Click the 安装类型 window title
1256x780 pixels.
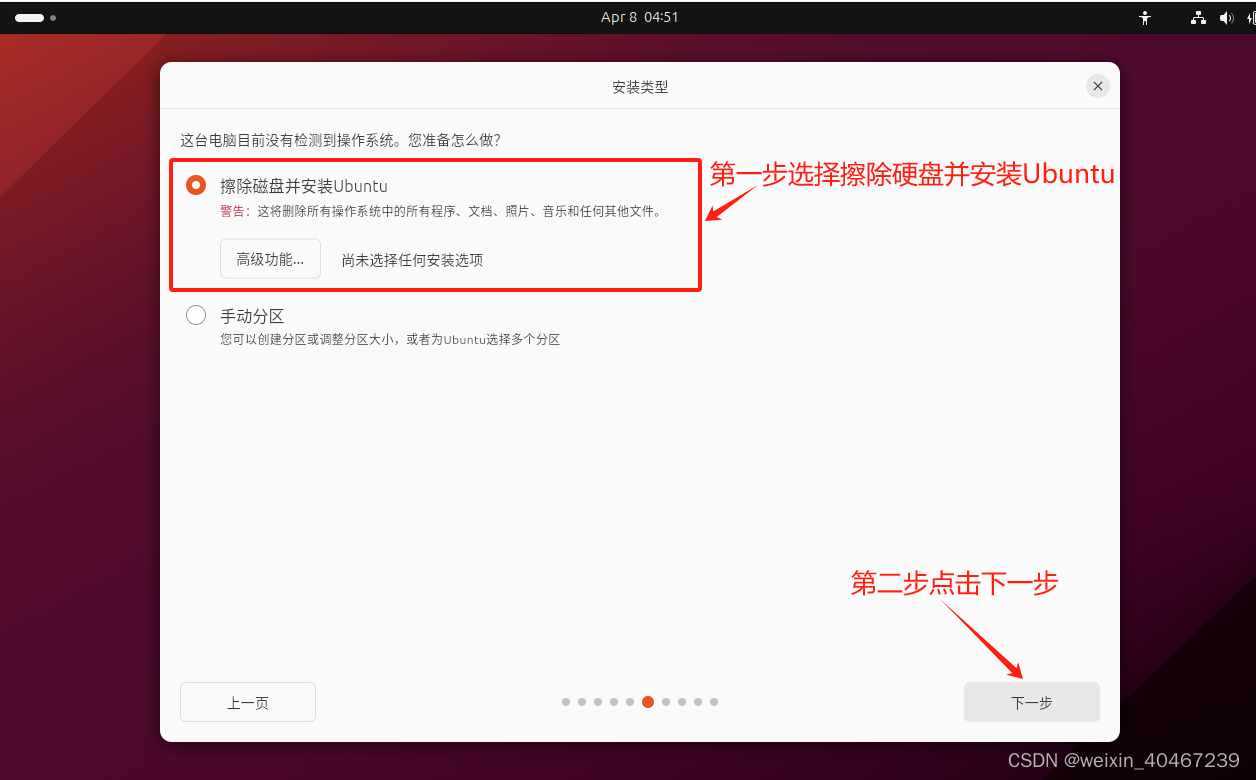640,87
